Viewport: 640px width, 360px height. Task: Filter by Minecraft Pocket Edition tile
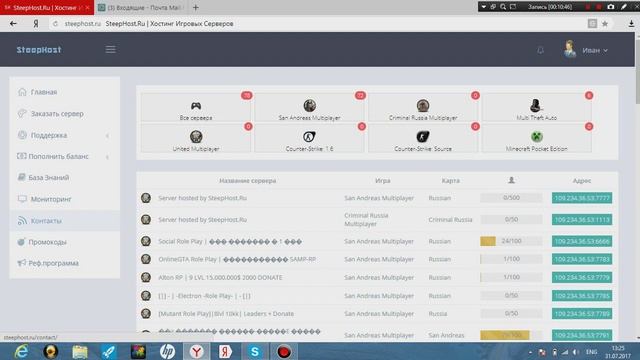[x=536, y=138]
